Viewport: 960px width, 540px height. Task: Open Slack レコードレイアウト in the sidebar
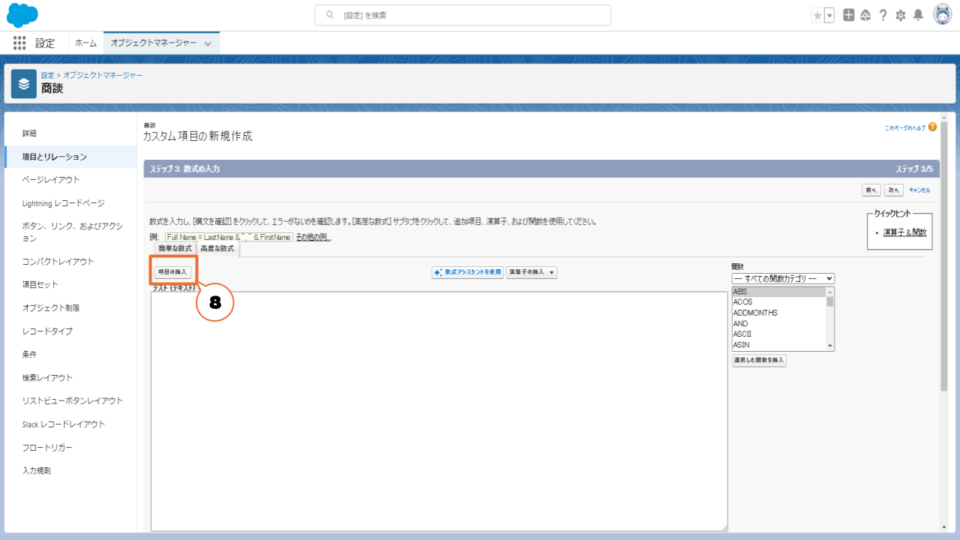click(63, 424)
